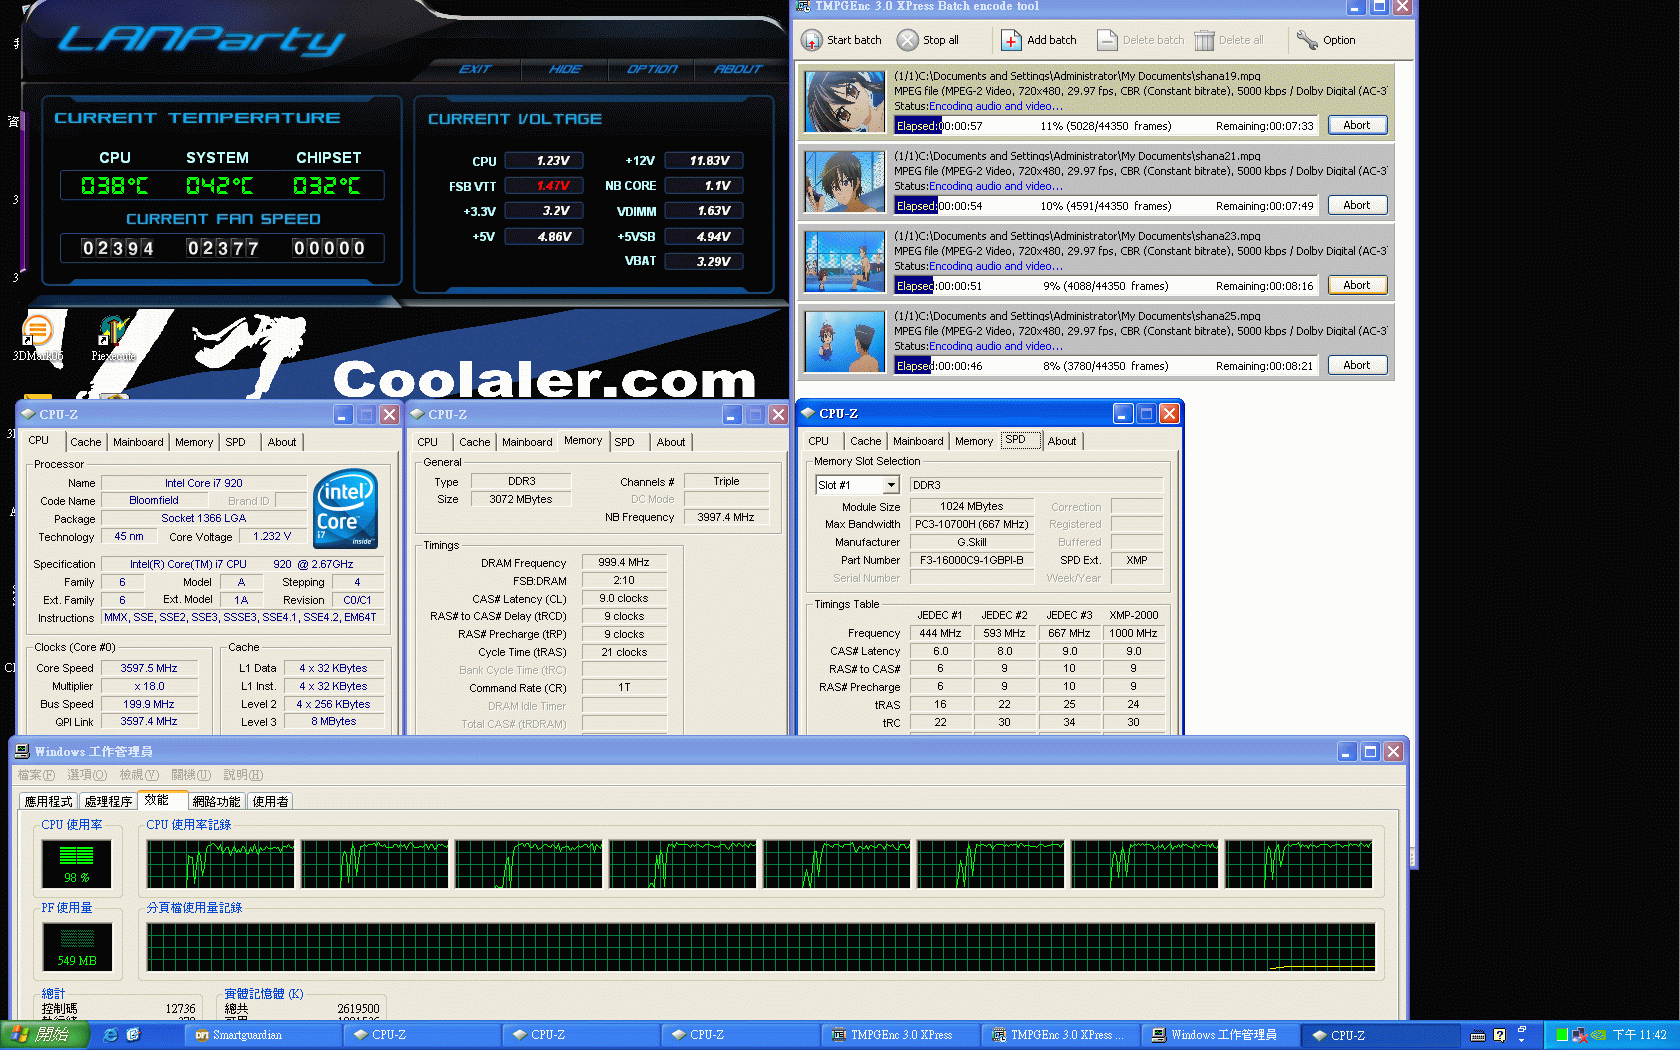Switch to the 應用程式 tab in Task Manager
Viewport: 1680px width, 1050px height.
(x=49, y=801)
